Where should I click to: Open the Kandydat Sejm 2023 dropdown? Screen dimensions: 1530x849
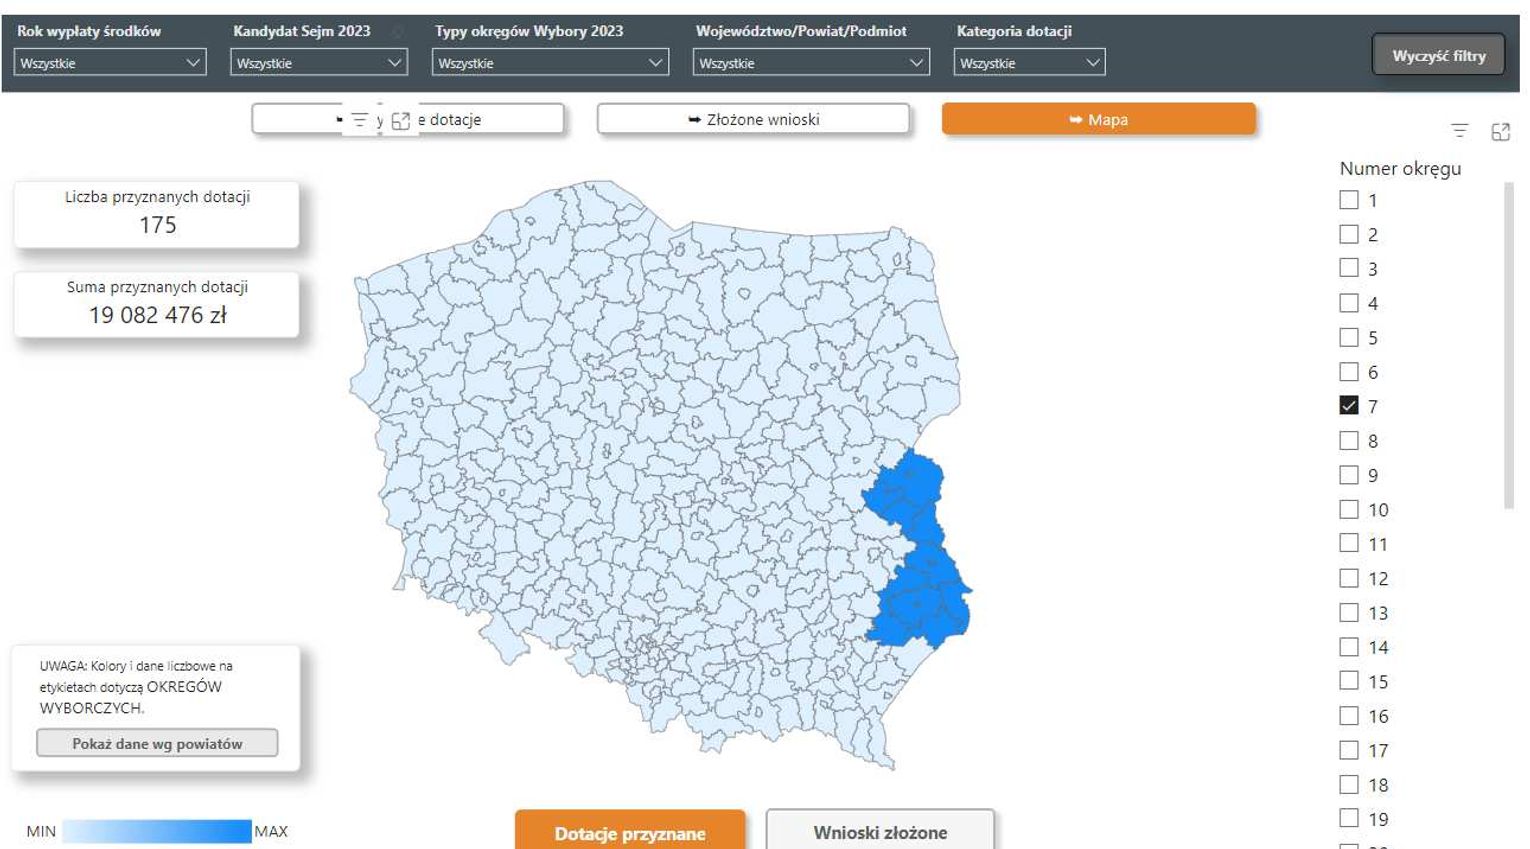click(x=318, y=63)
